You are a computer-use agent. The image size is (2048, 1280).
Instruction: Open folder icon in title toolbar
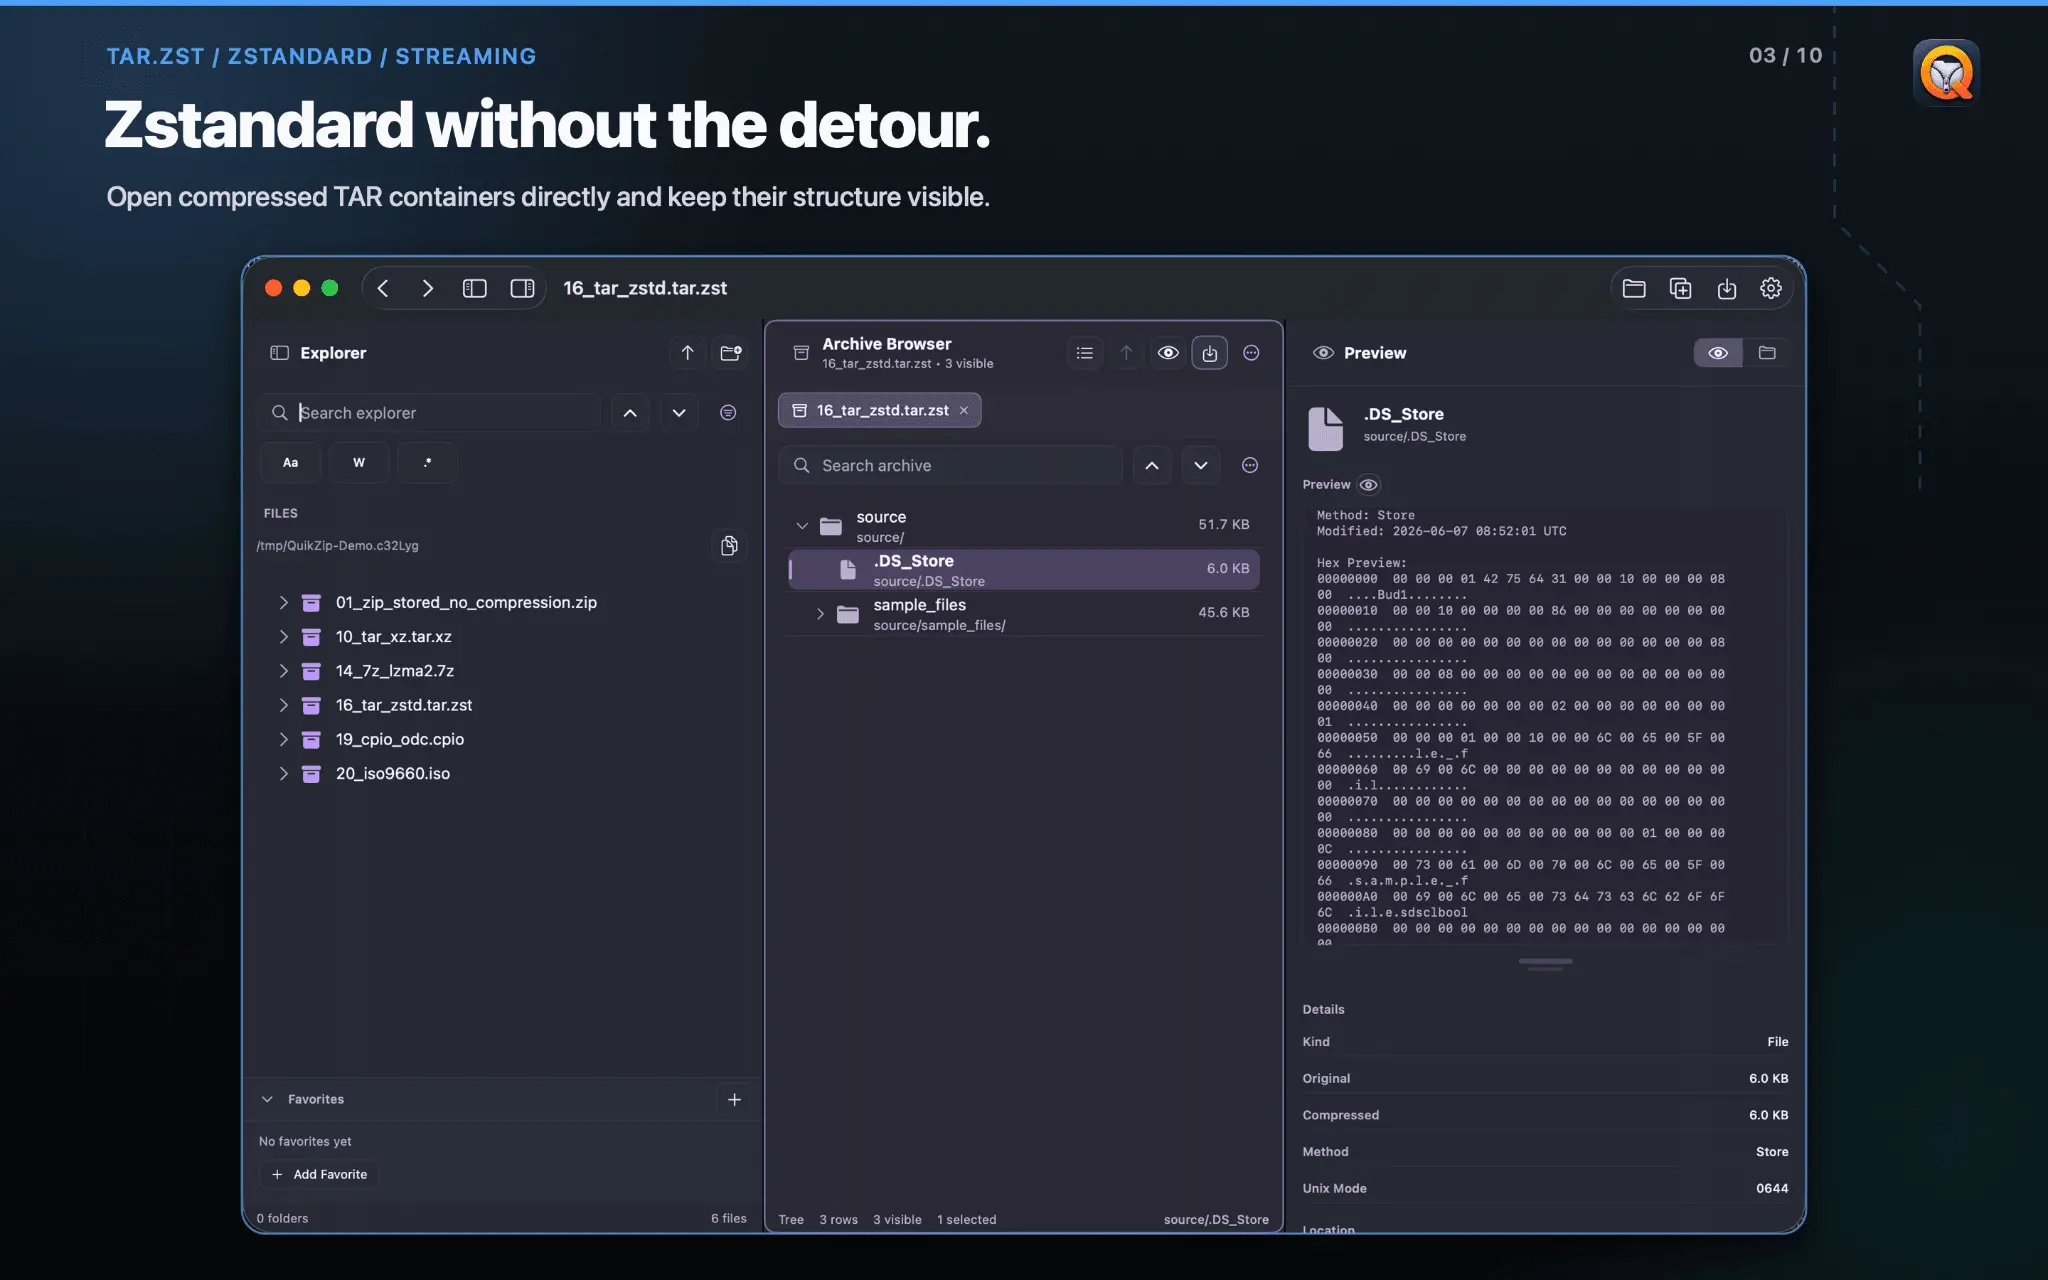(x=1634, y=288)
